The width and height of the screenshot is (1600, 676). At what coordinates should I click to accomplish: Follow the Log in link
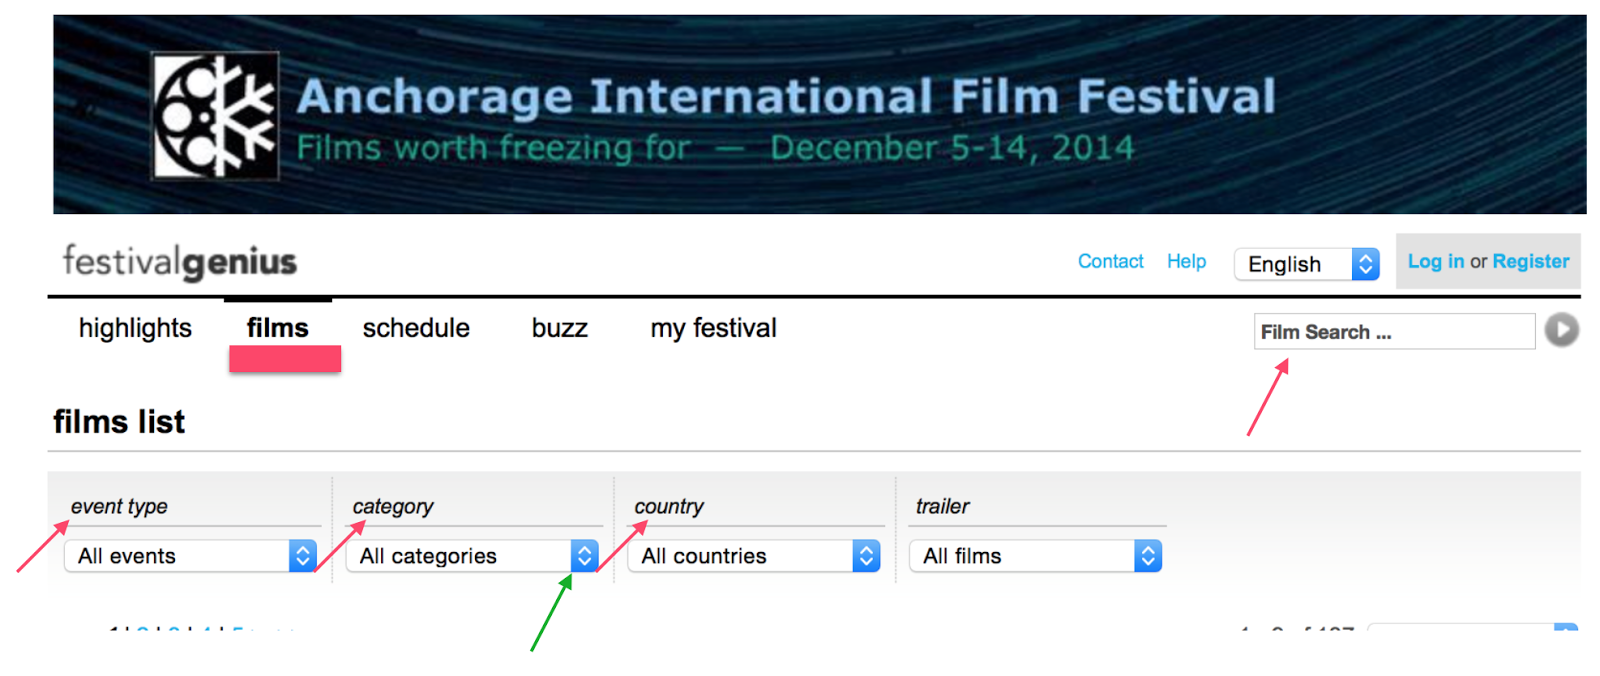[1435, 261]
